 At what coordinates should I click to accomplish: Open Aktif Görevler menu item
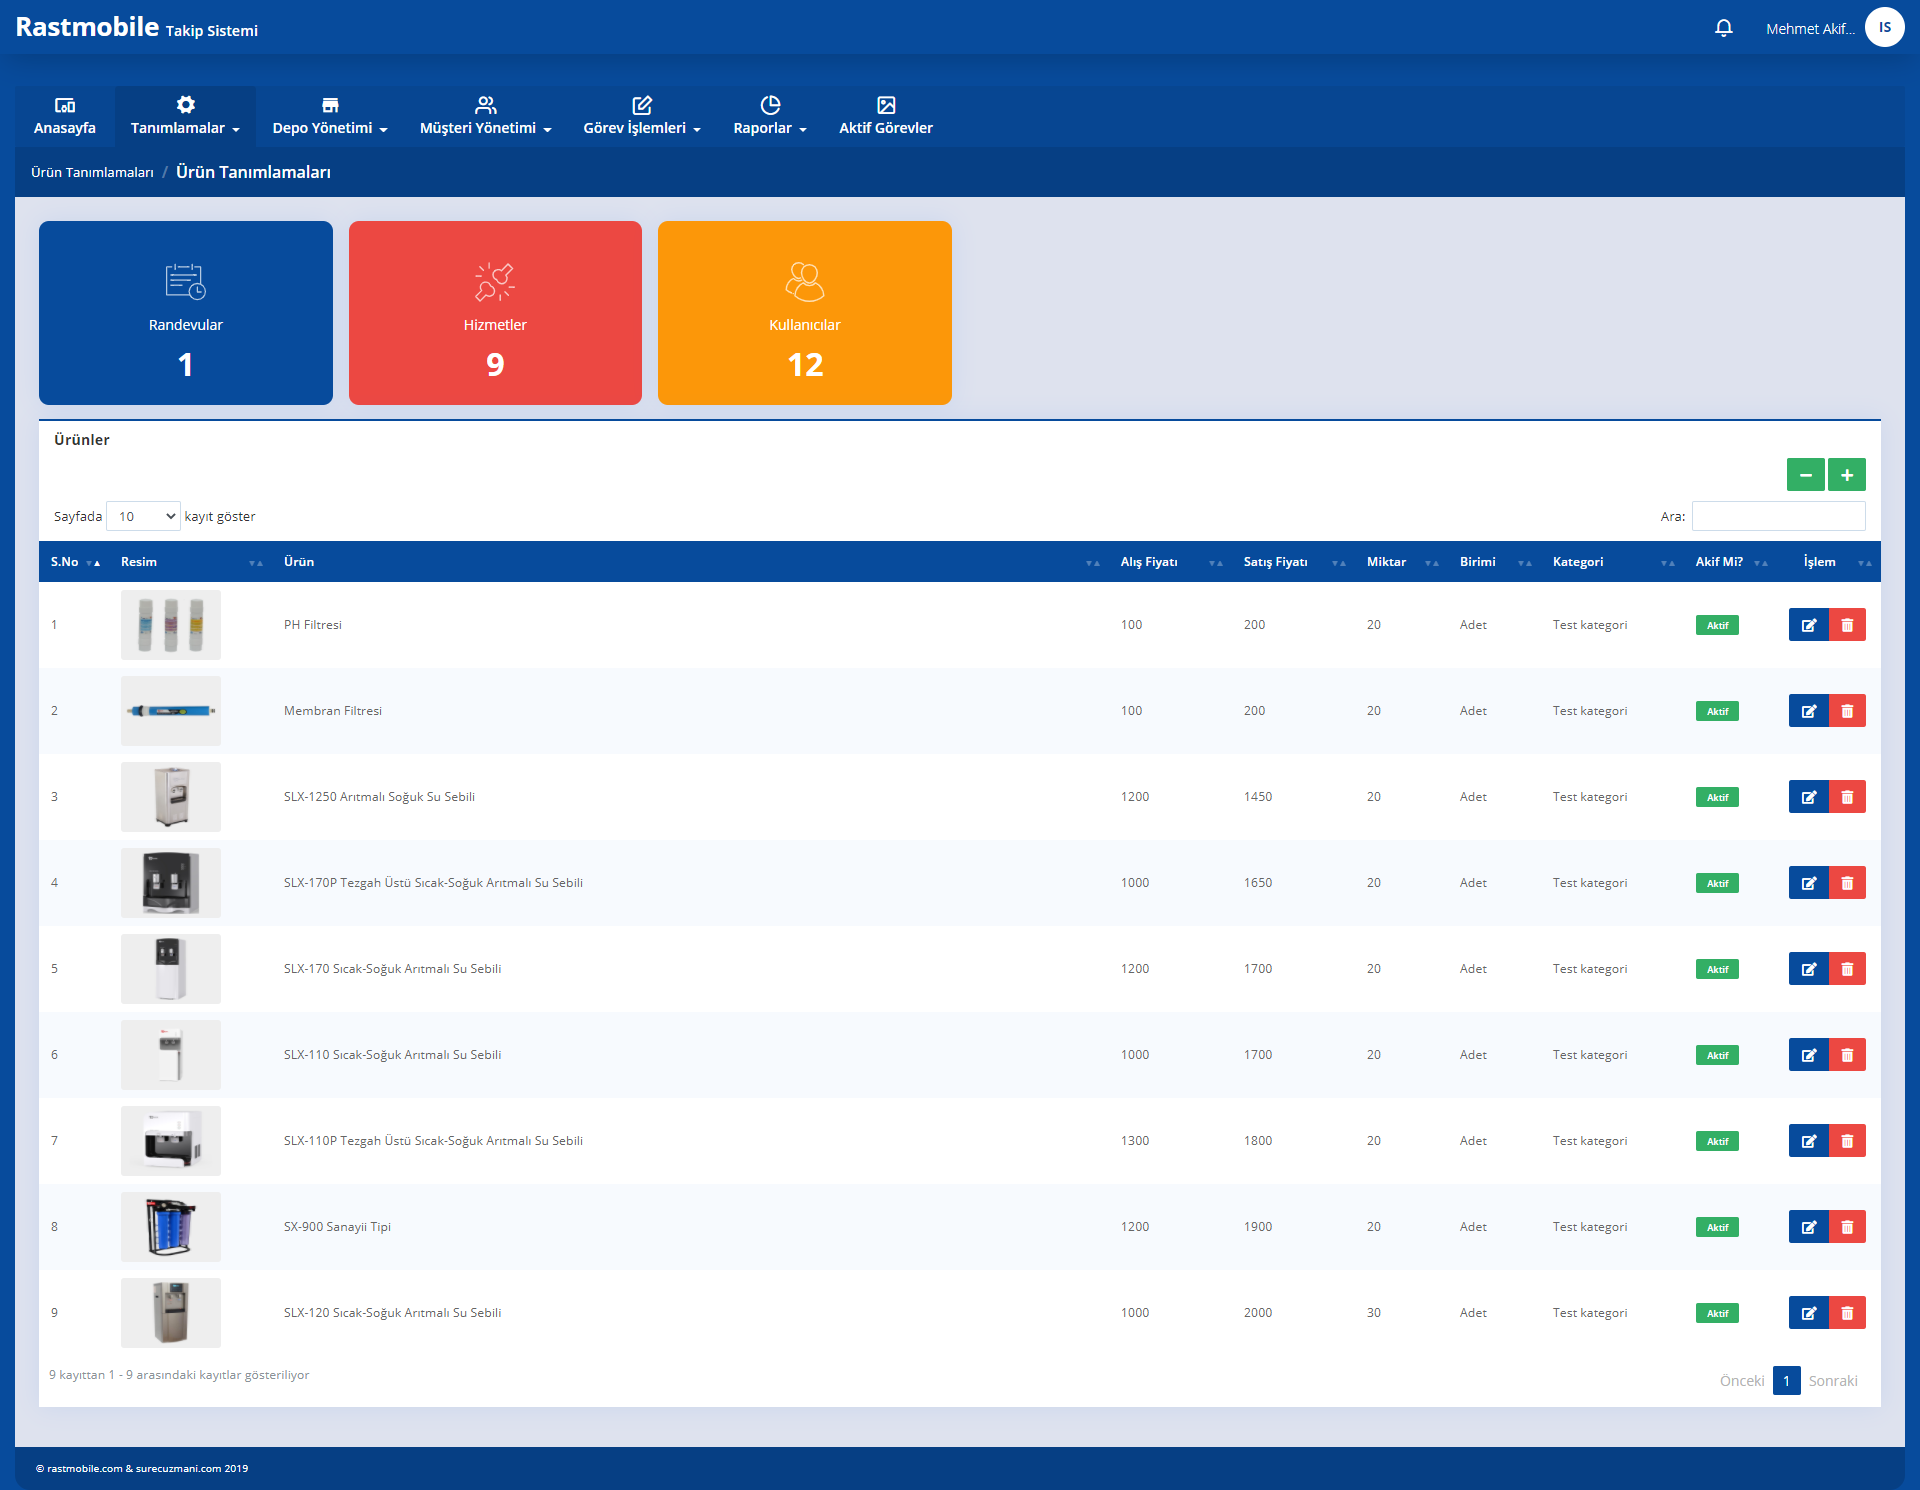tap(885, 116)
